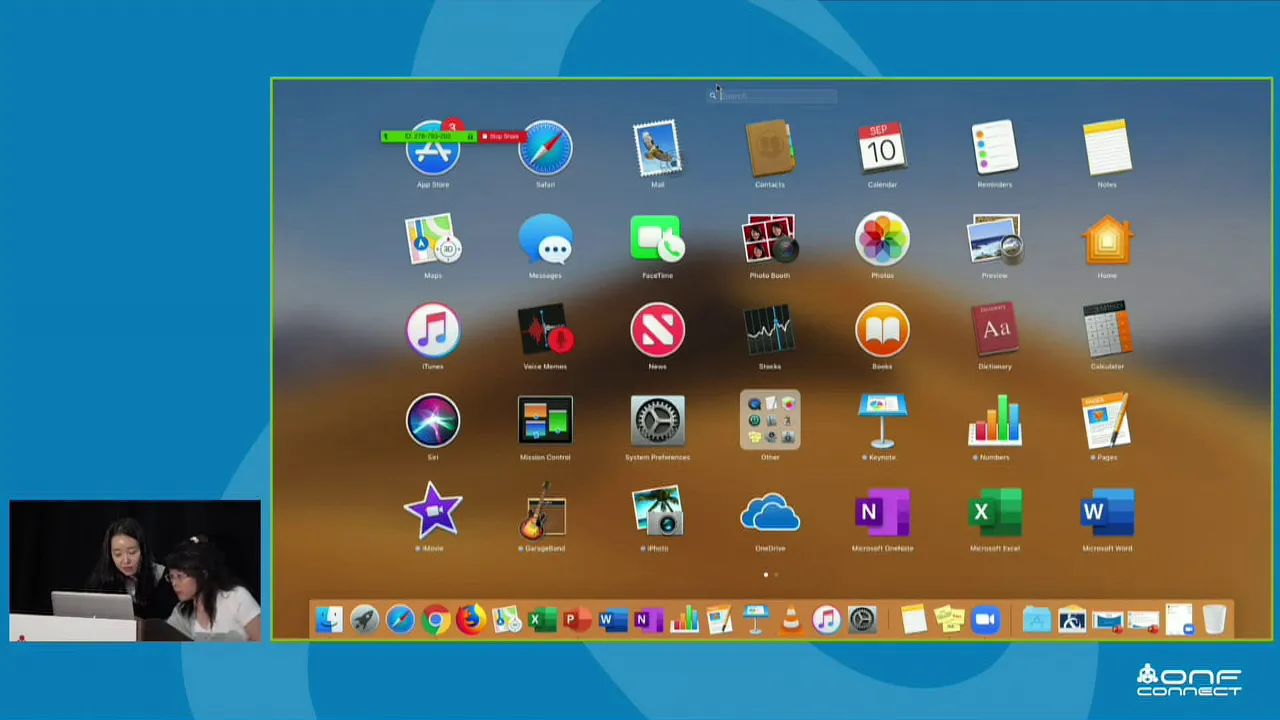Expand the Other apps folder

770,420
